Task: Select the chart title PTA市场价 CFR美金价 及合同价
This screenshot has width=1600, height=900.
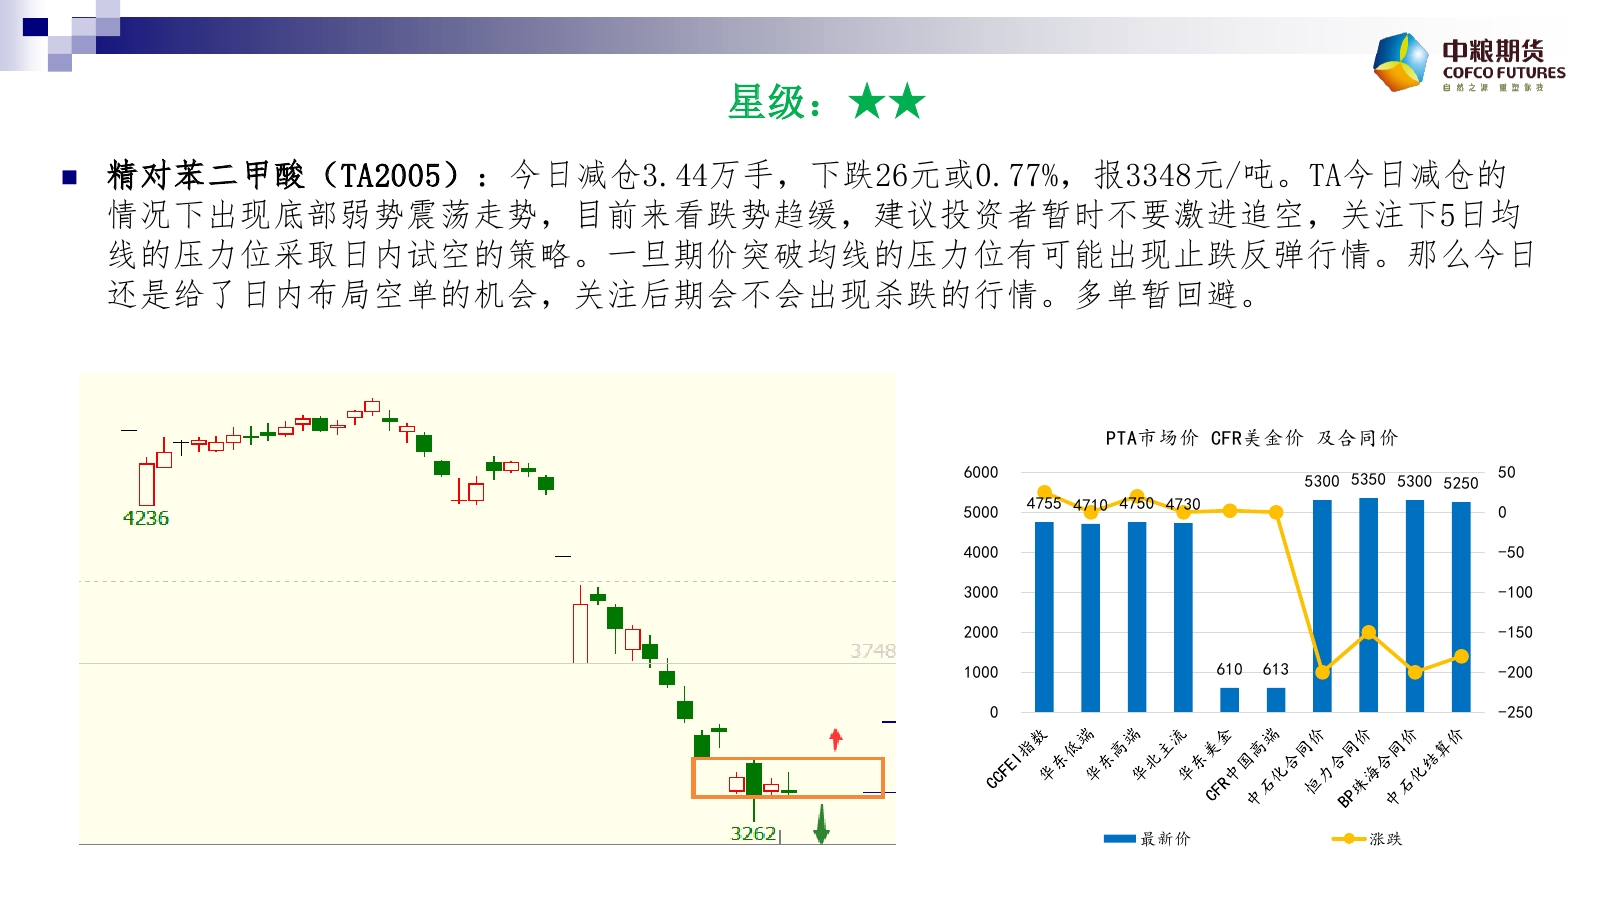Action: tap(1251, 438)
